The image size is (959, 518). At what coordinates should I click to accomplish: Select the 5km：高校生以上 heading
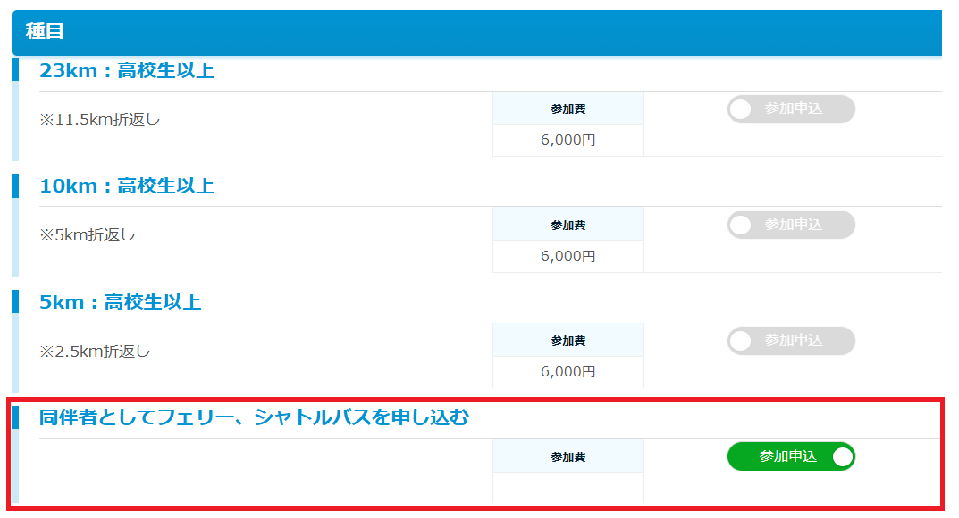pos(120,303)
